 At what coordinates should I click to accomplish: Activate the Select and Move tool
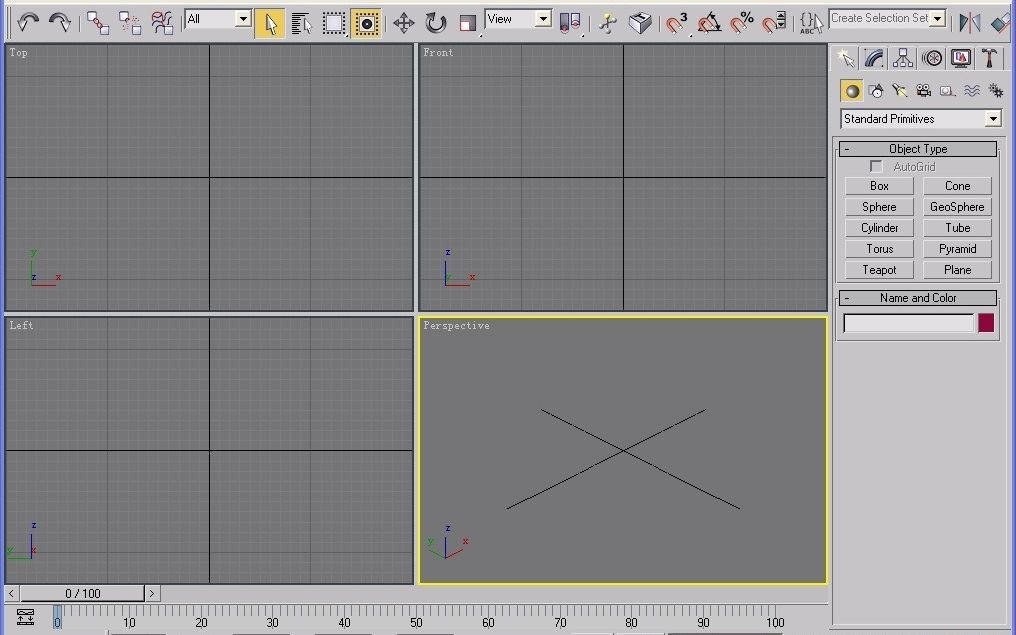pyautogui.click(x=404, y=18)
